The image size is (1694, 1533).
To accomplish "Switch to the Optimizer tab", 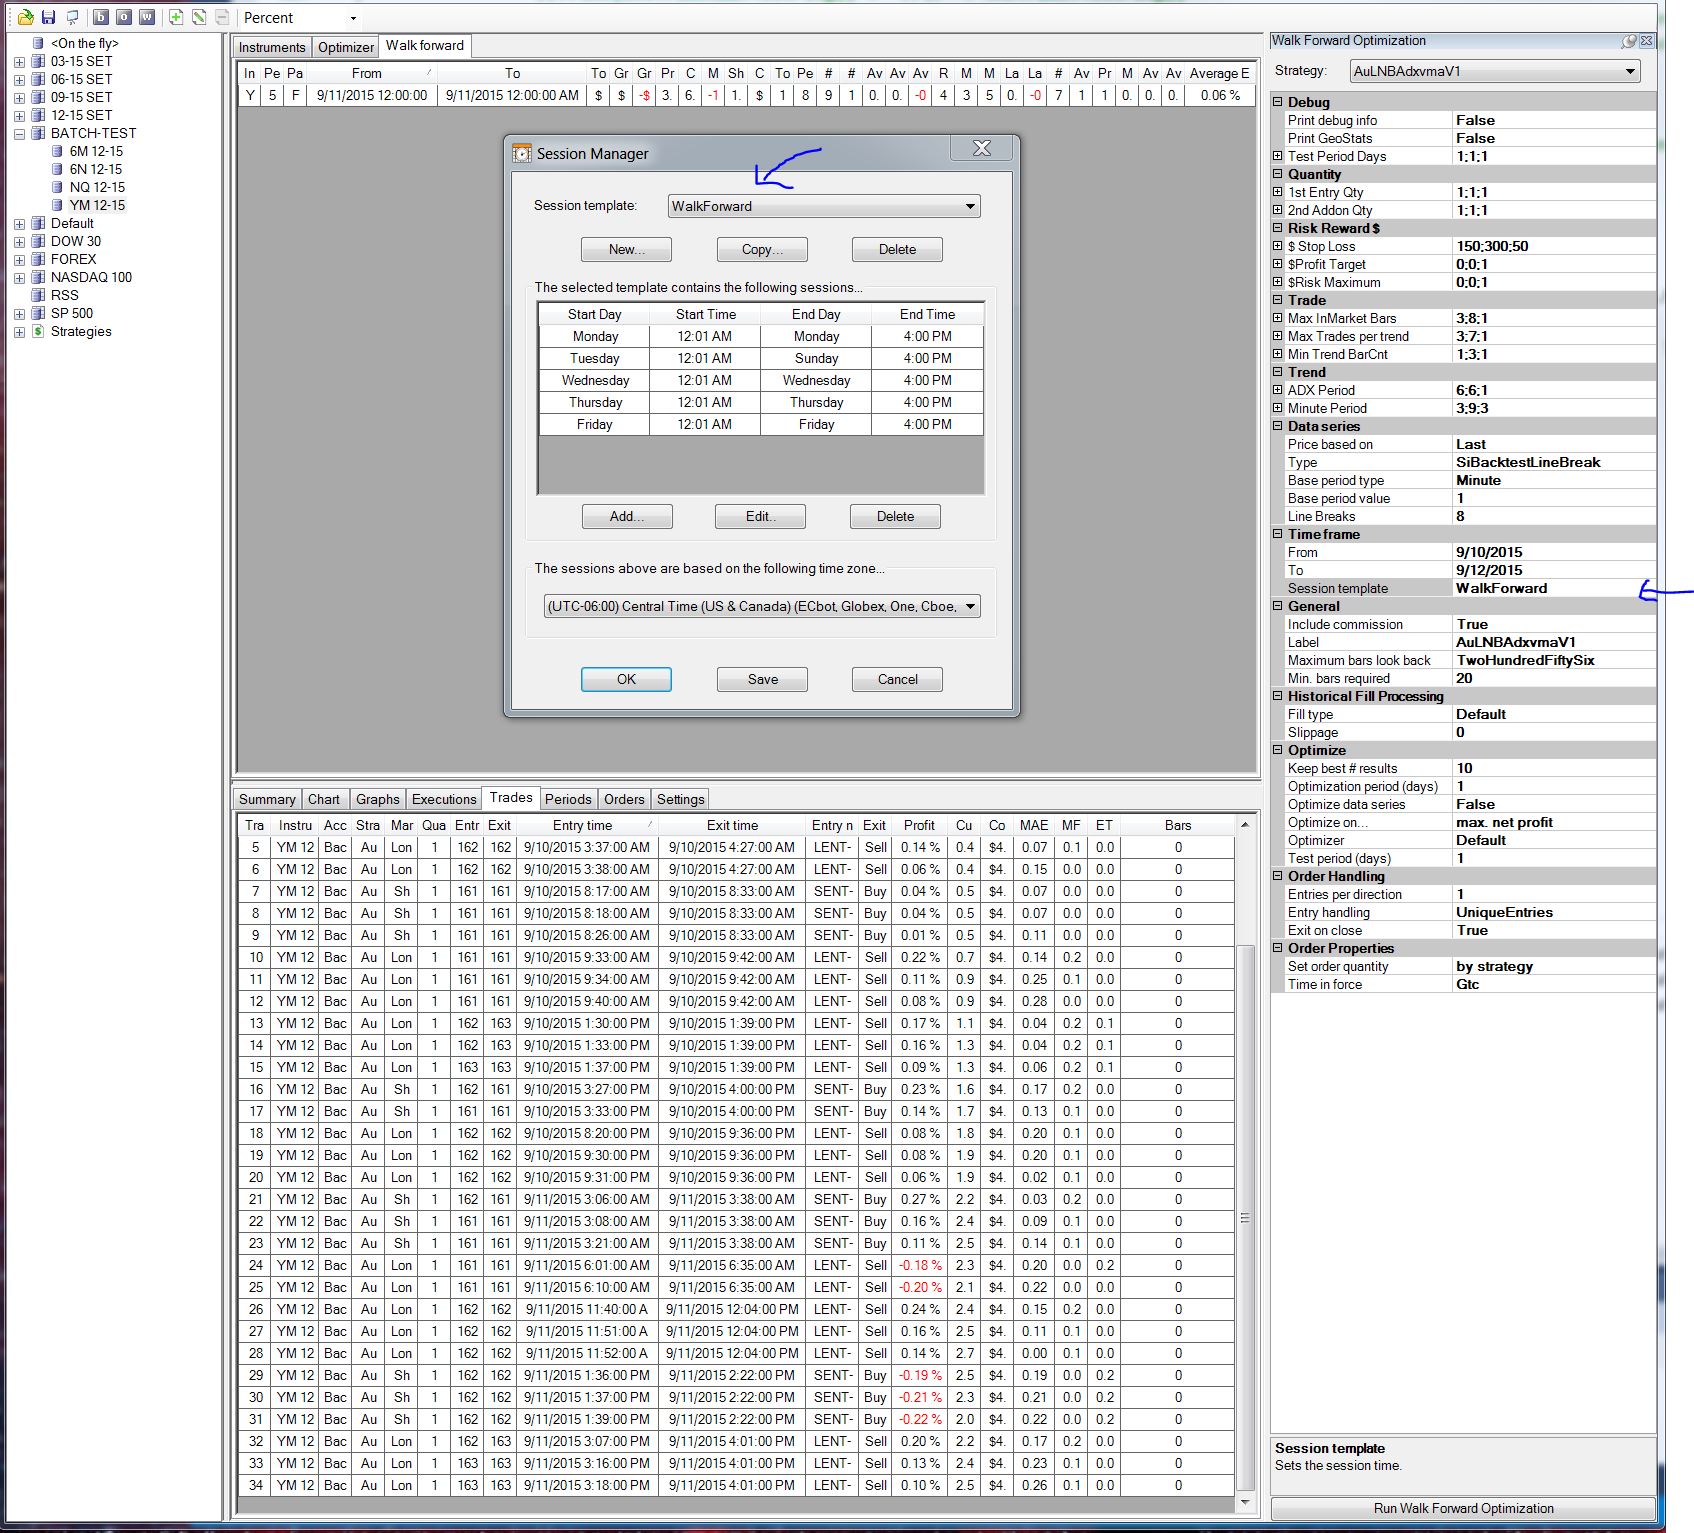I will point(346,47).
